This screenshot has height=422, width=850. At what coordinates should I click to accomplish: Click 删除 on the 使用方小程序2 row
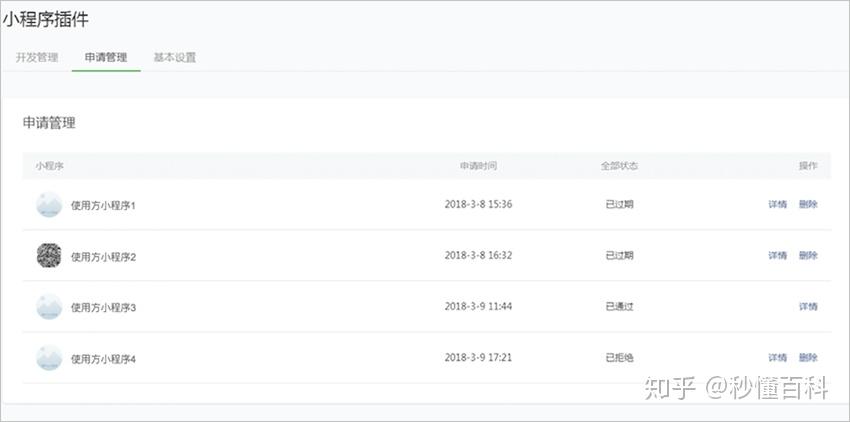point(808,256)
